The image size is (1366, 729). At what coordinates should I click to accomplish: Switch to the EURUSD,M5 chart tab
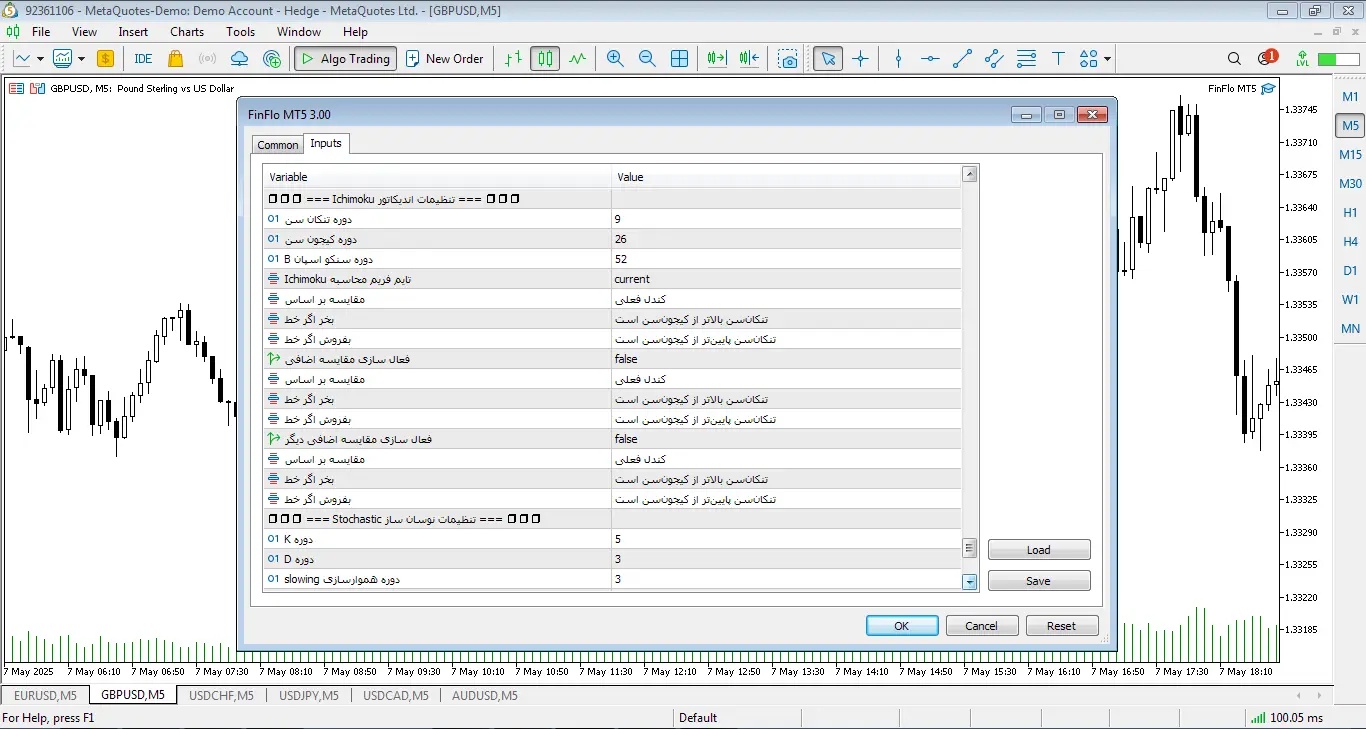45,695
